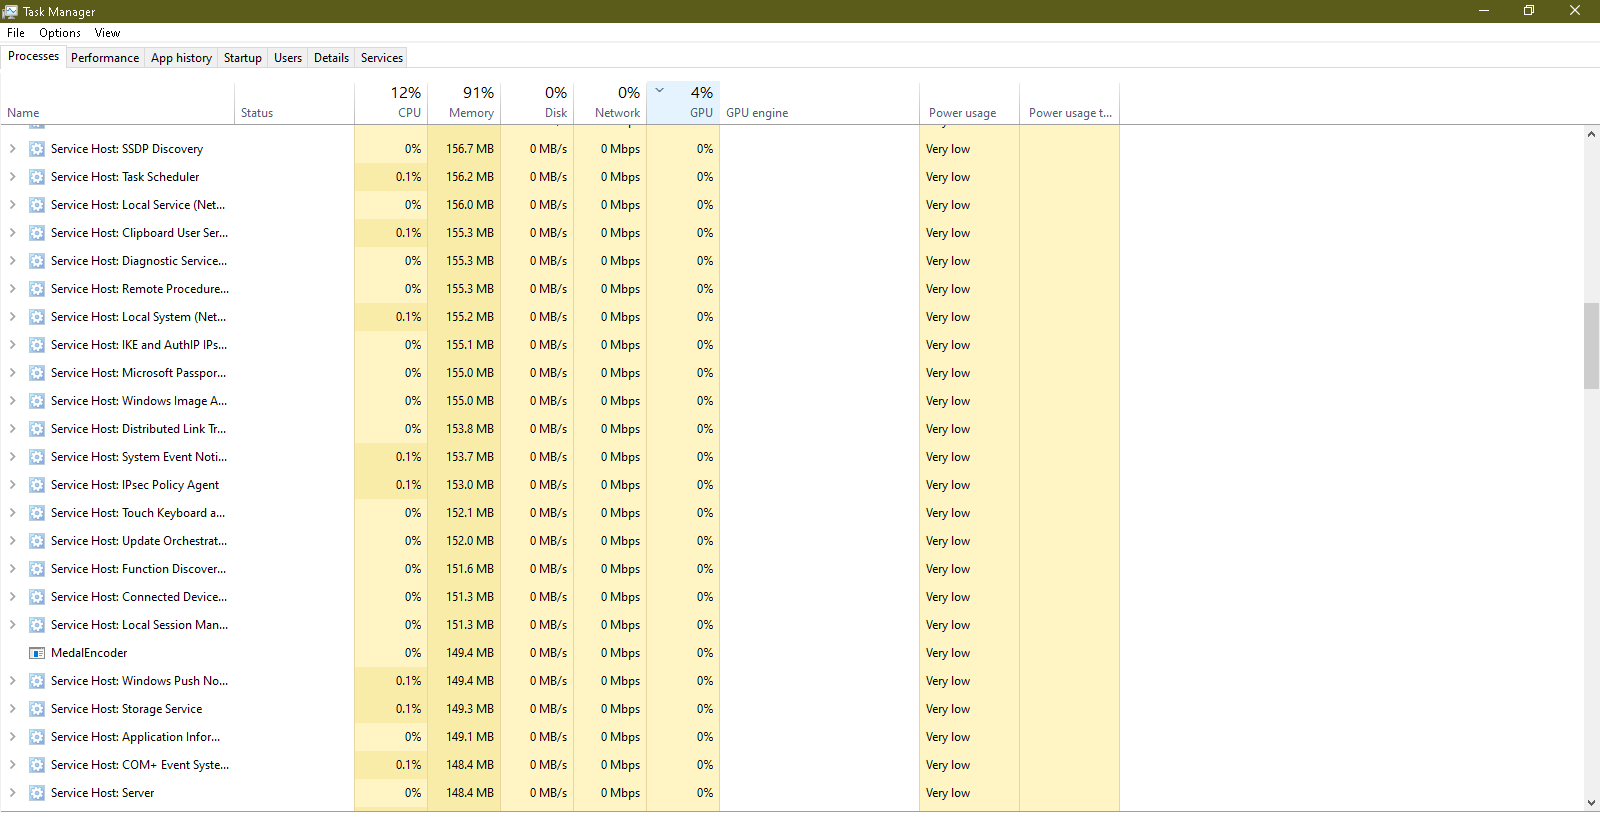
Task: Open the Startup tab
Action: (x=242, y=58)
